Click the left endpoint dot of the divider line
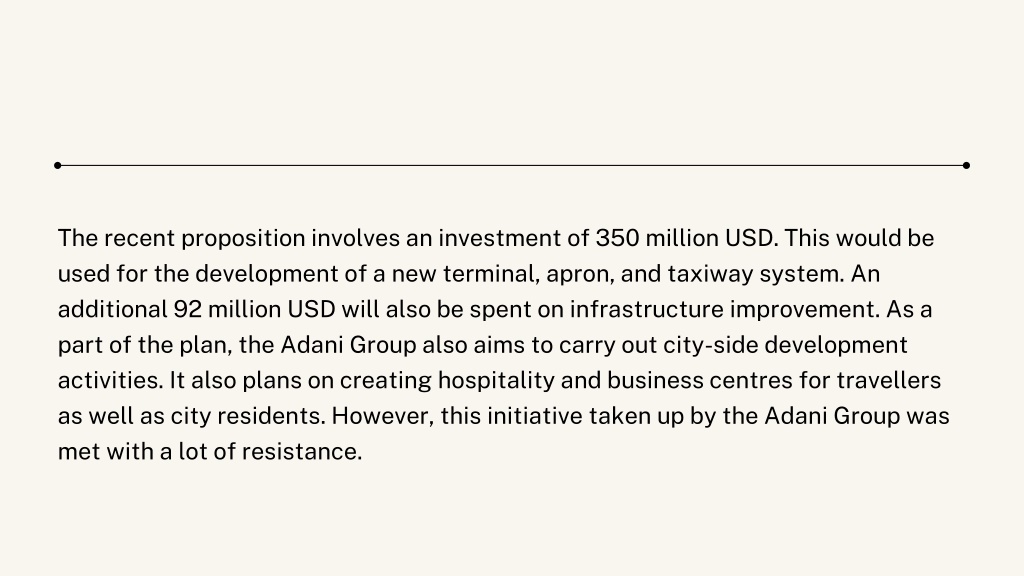 pyautogui.click(x=57, y=165)
